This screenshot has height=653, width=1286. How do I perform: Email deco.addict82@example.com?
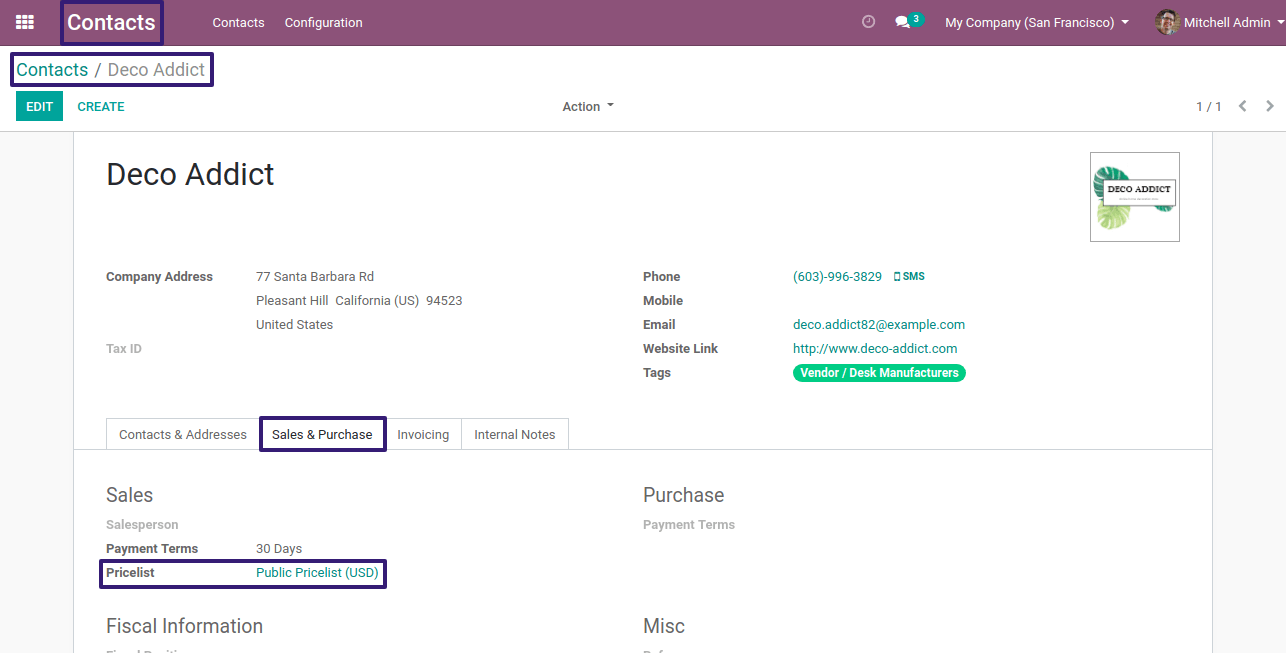(x=879, y=324)
